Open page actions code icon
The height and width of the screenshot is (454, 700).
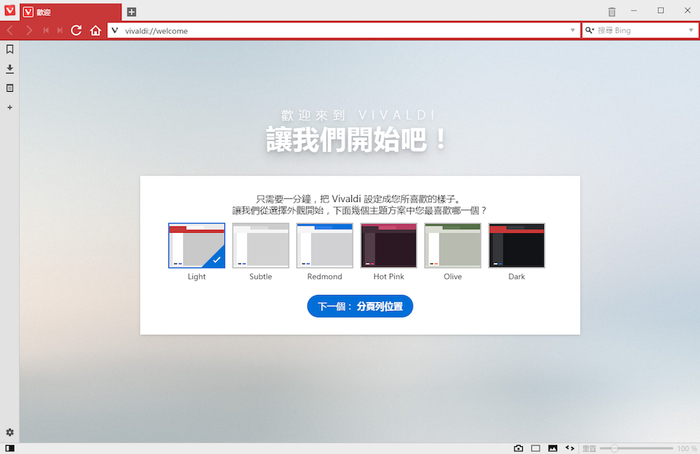570,448
